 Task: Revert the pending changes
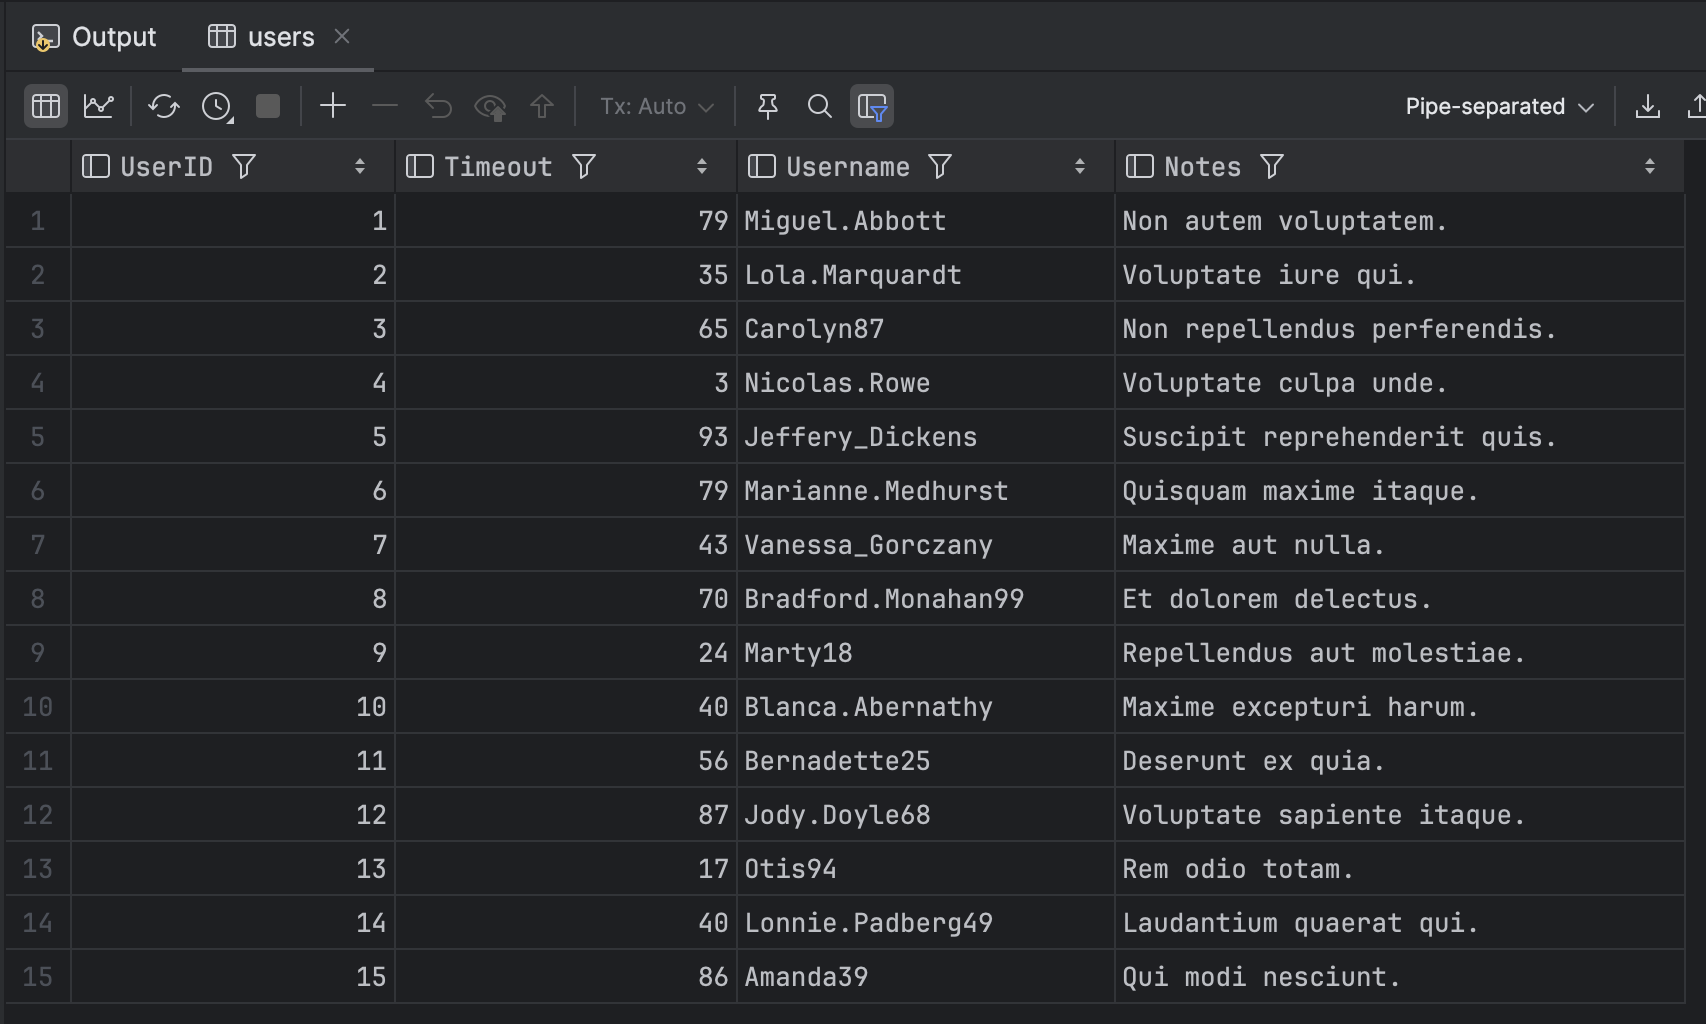[438, 106]
